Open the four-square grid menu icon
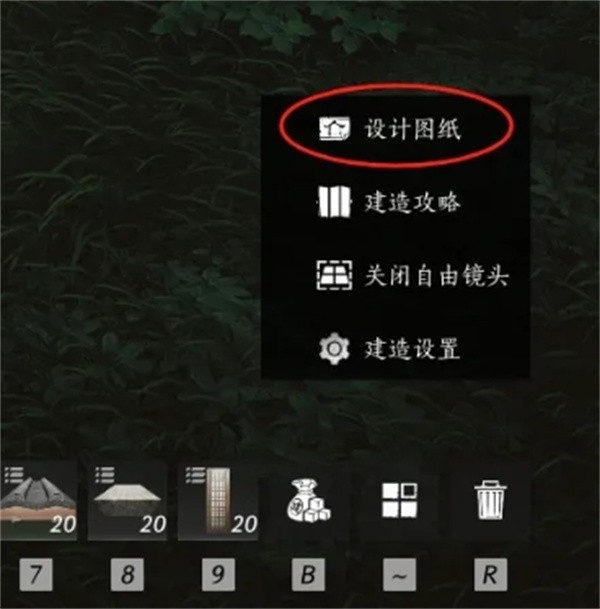Viewport: 600px width, 609px height. tap(400, 501)
